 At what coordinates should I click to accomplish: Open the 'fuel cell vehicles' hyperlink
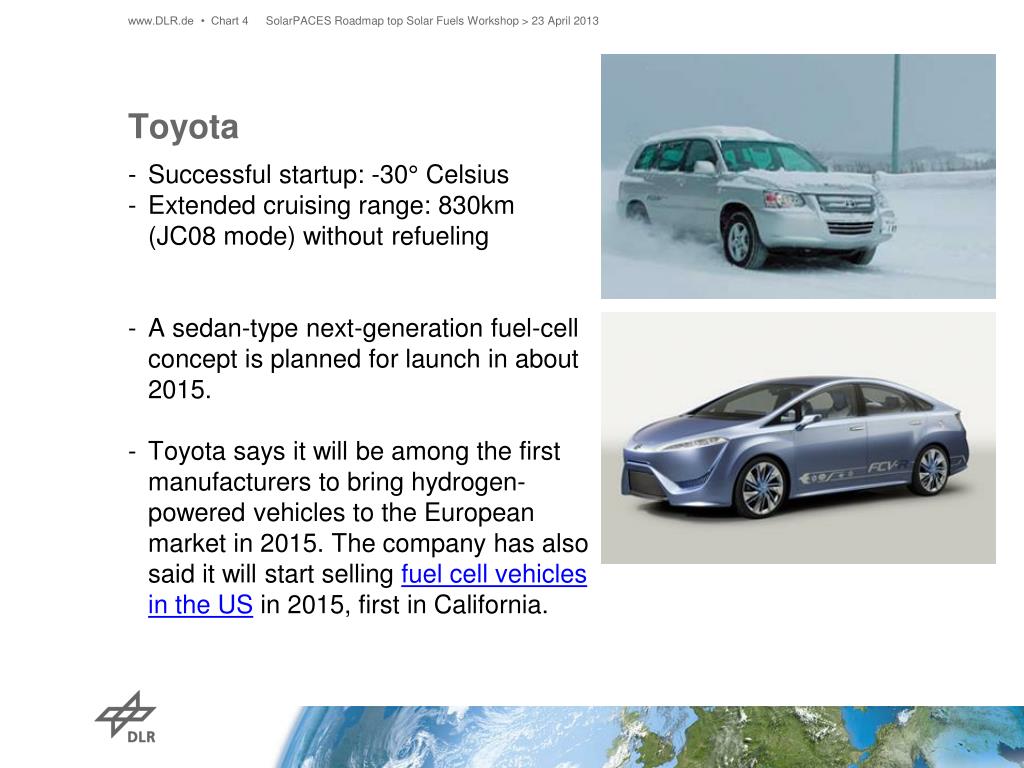click(494, 575)
